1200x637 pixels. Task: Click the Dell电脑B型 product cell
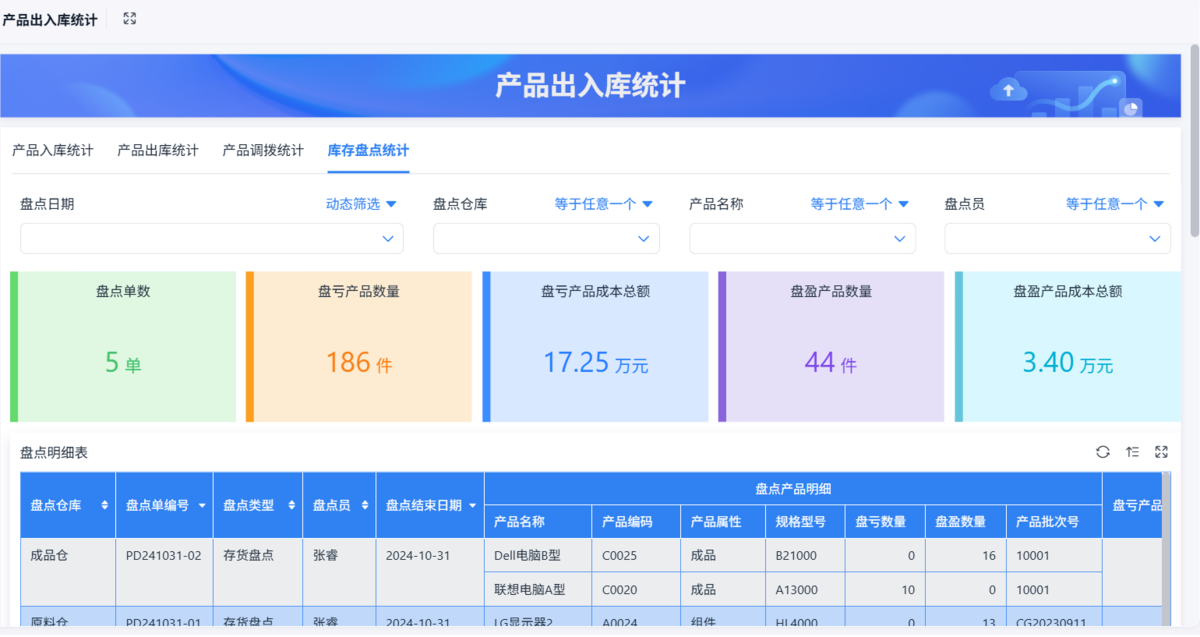click(538, 555)
